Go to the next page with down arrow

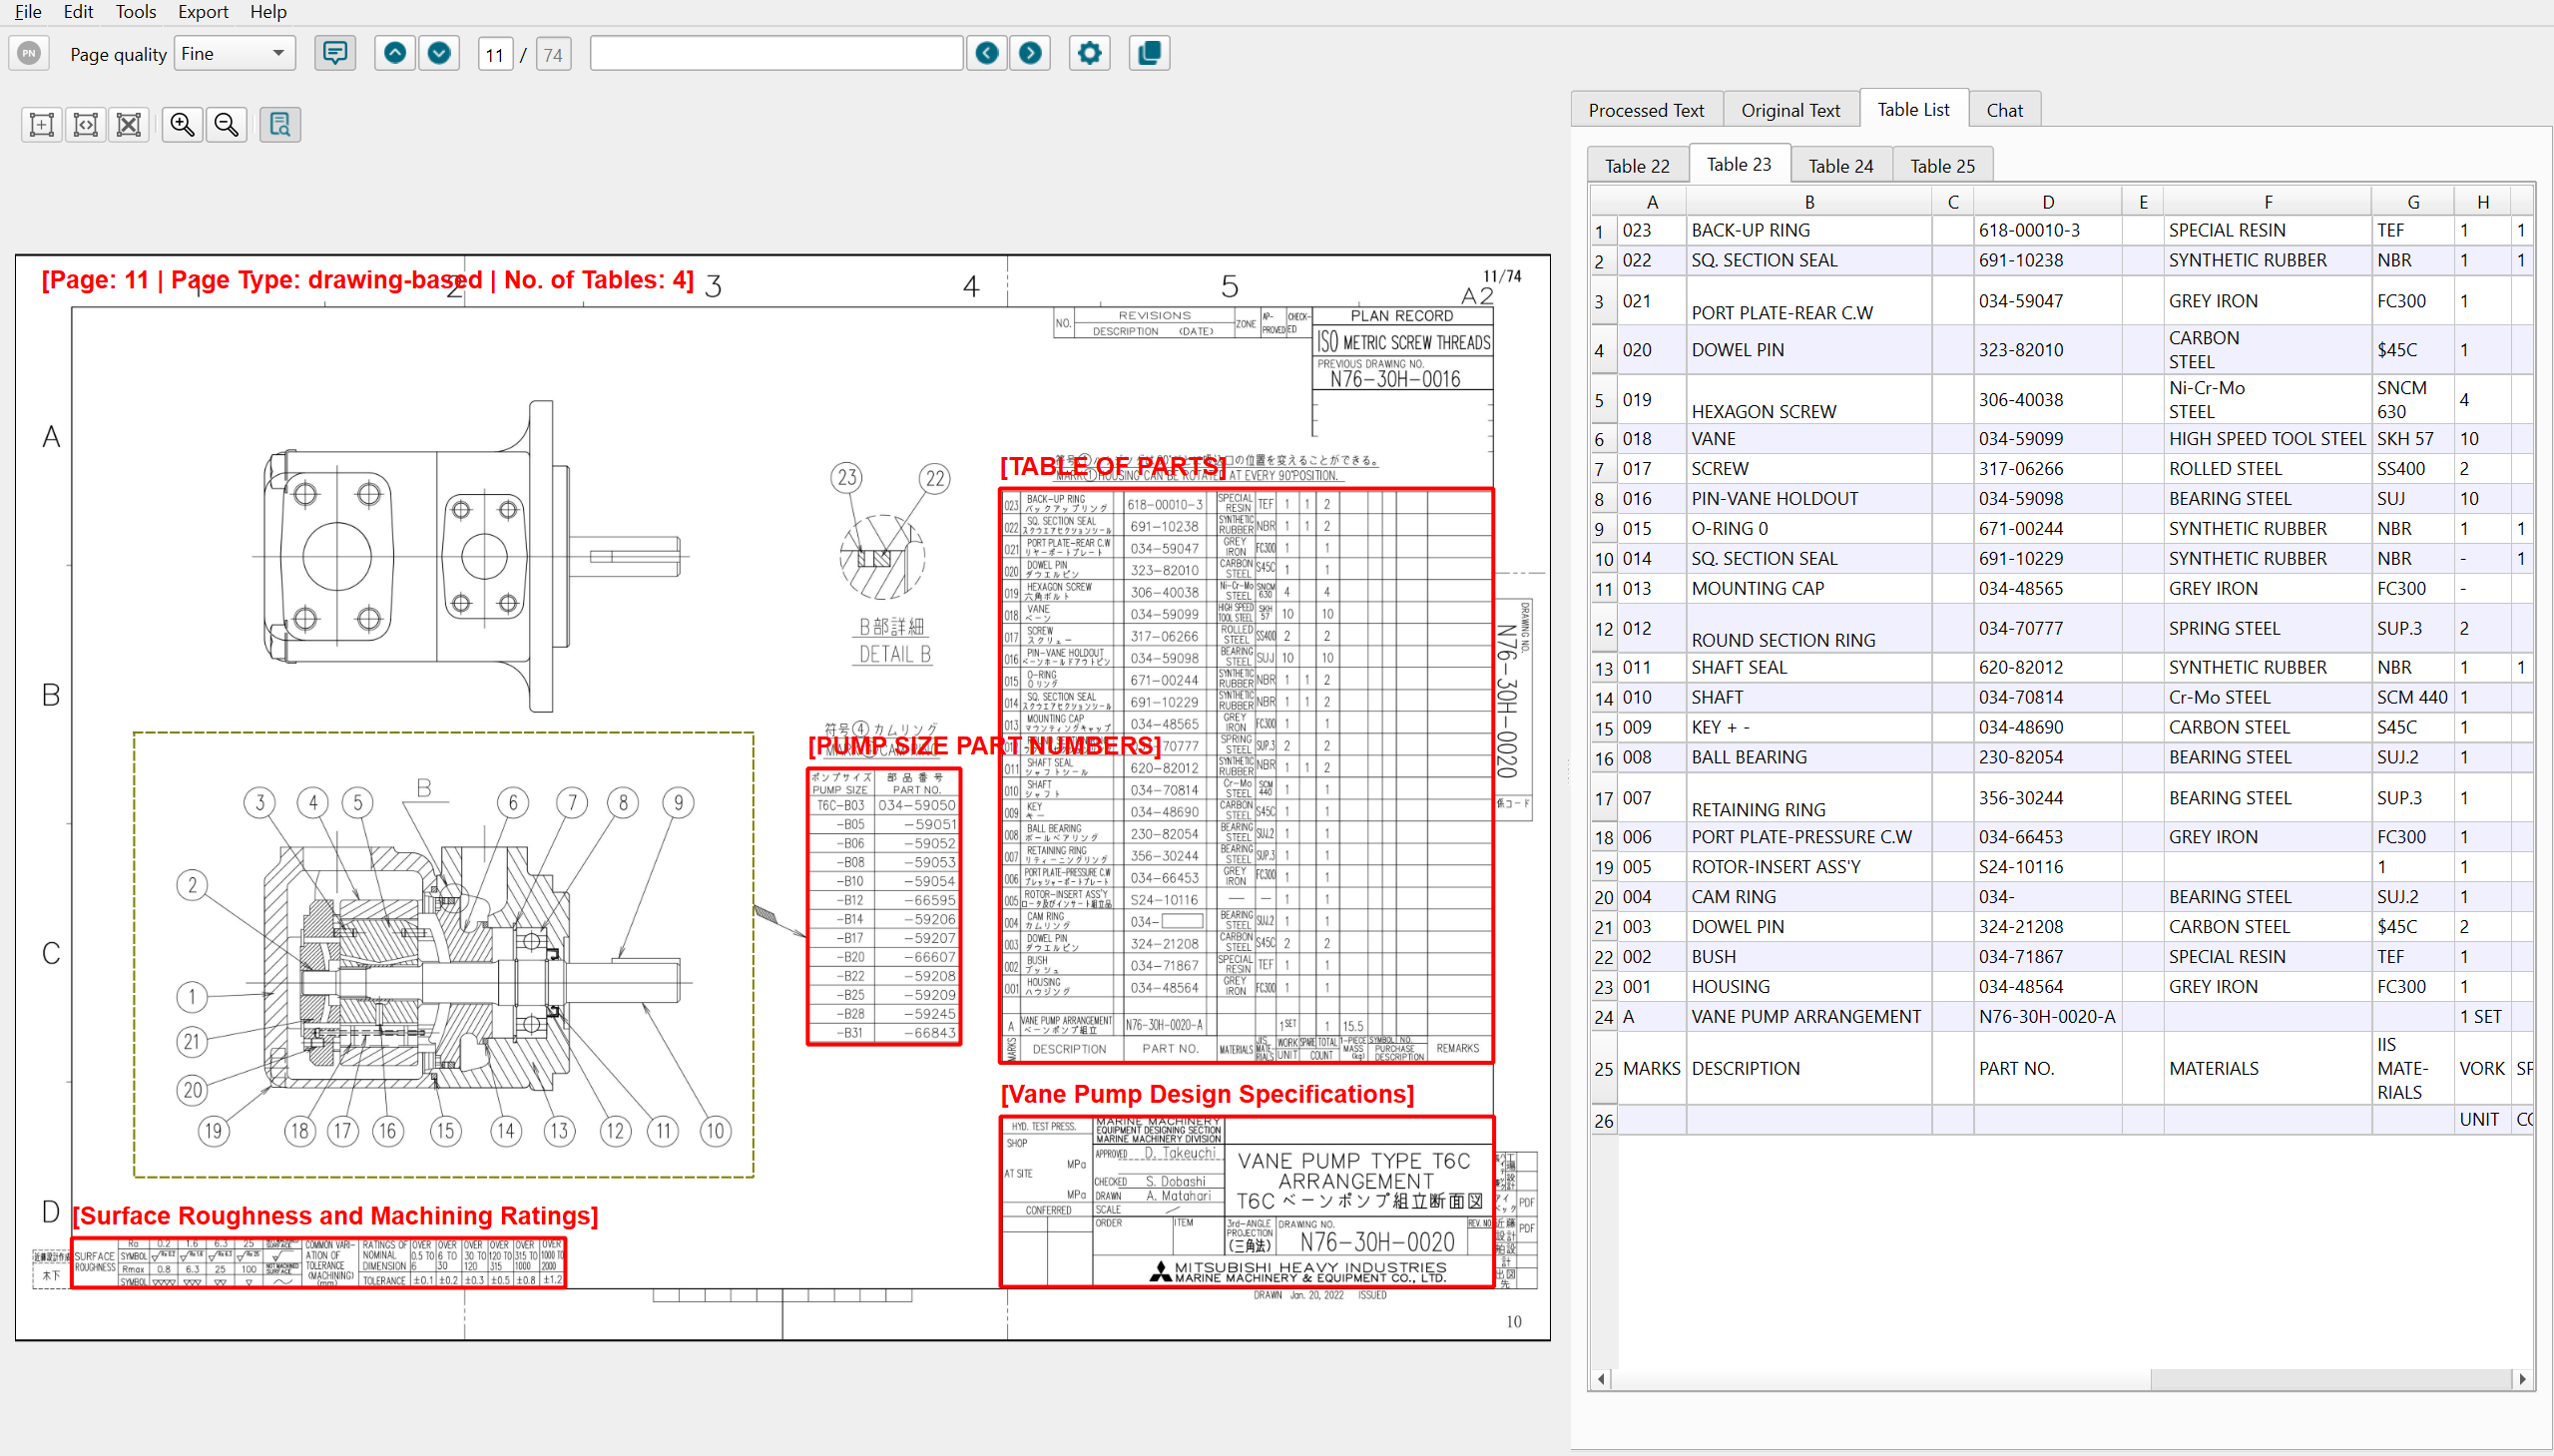(x=439, y=53)
